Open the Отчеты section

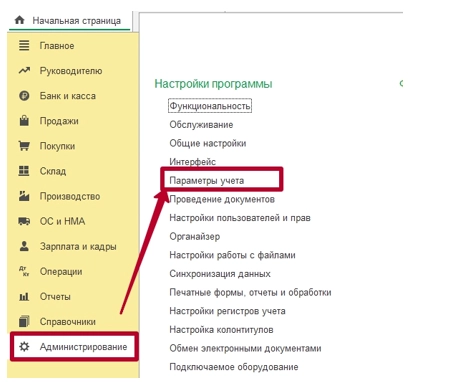coord(55,297)
